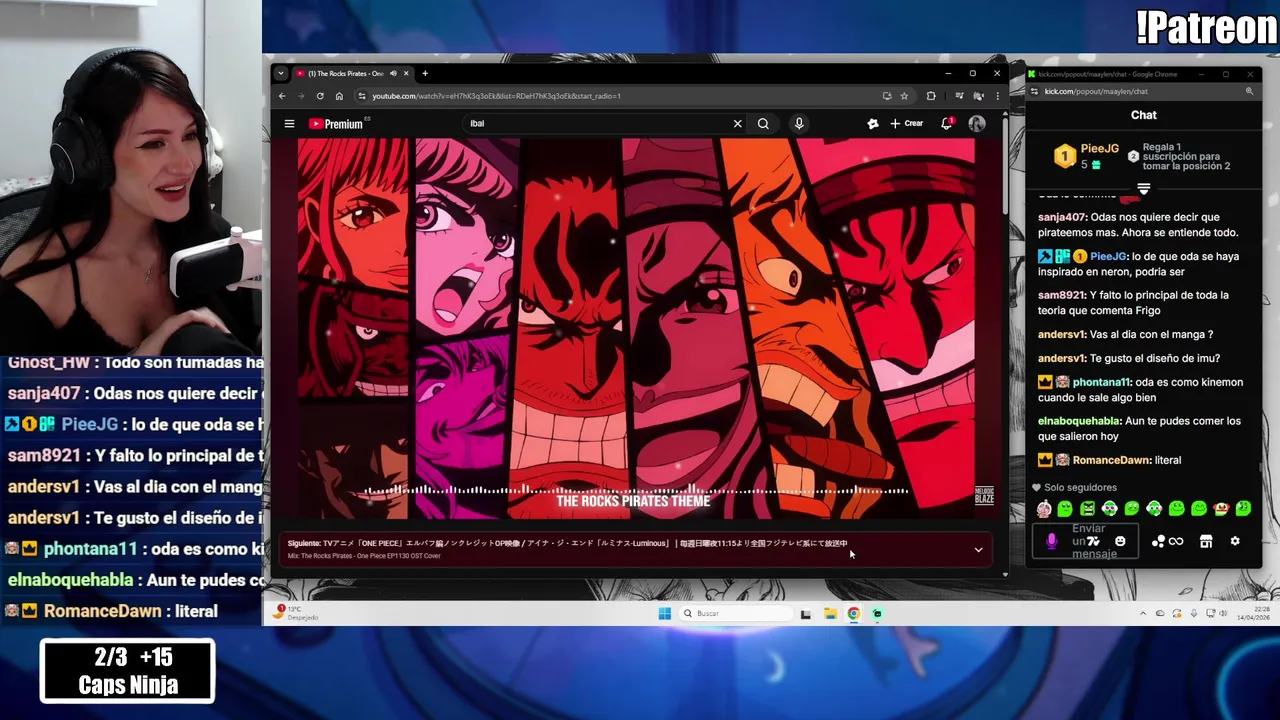Click username phontana11 in Kick chat

[x=1101, y=382]
